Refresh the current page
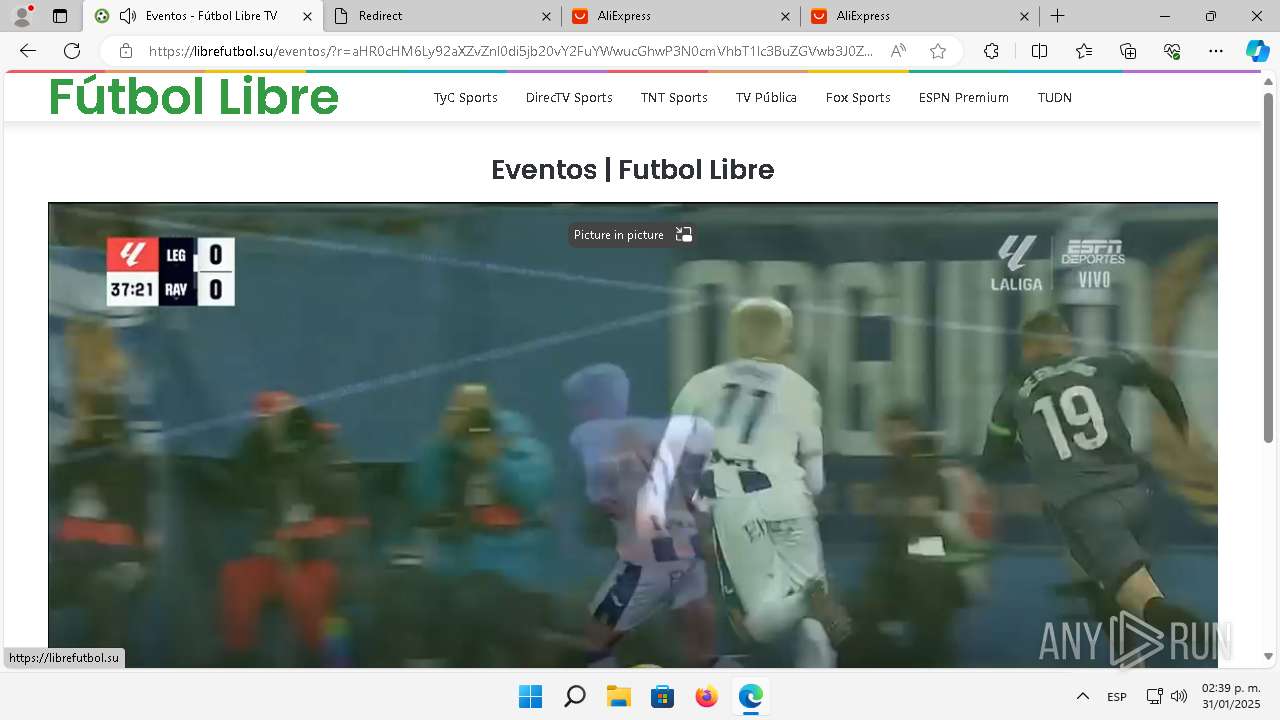This screenshot has width=1280, height=720. pos(72,51)
